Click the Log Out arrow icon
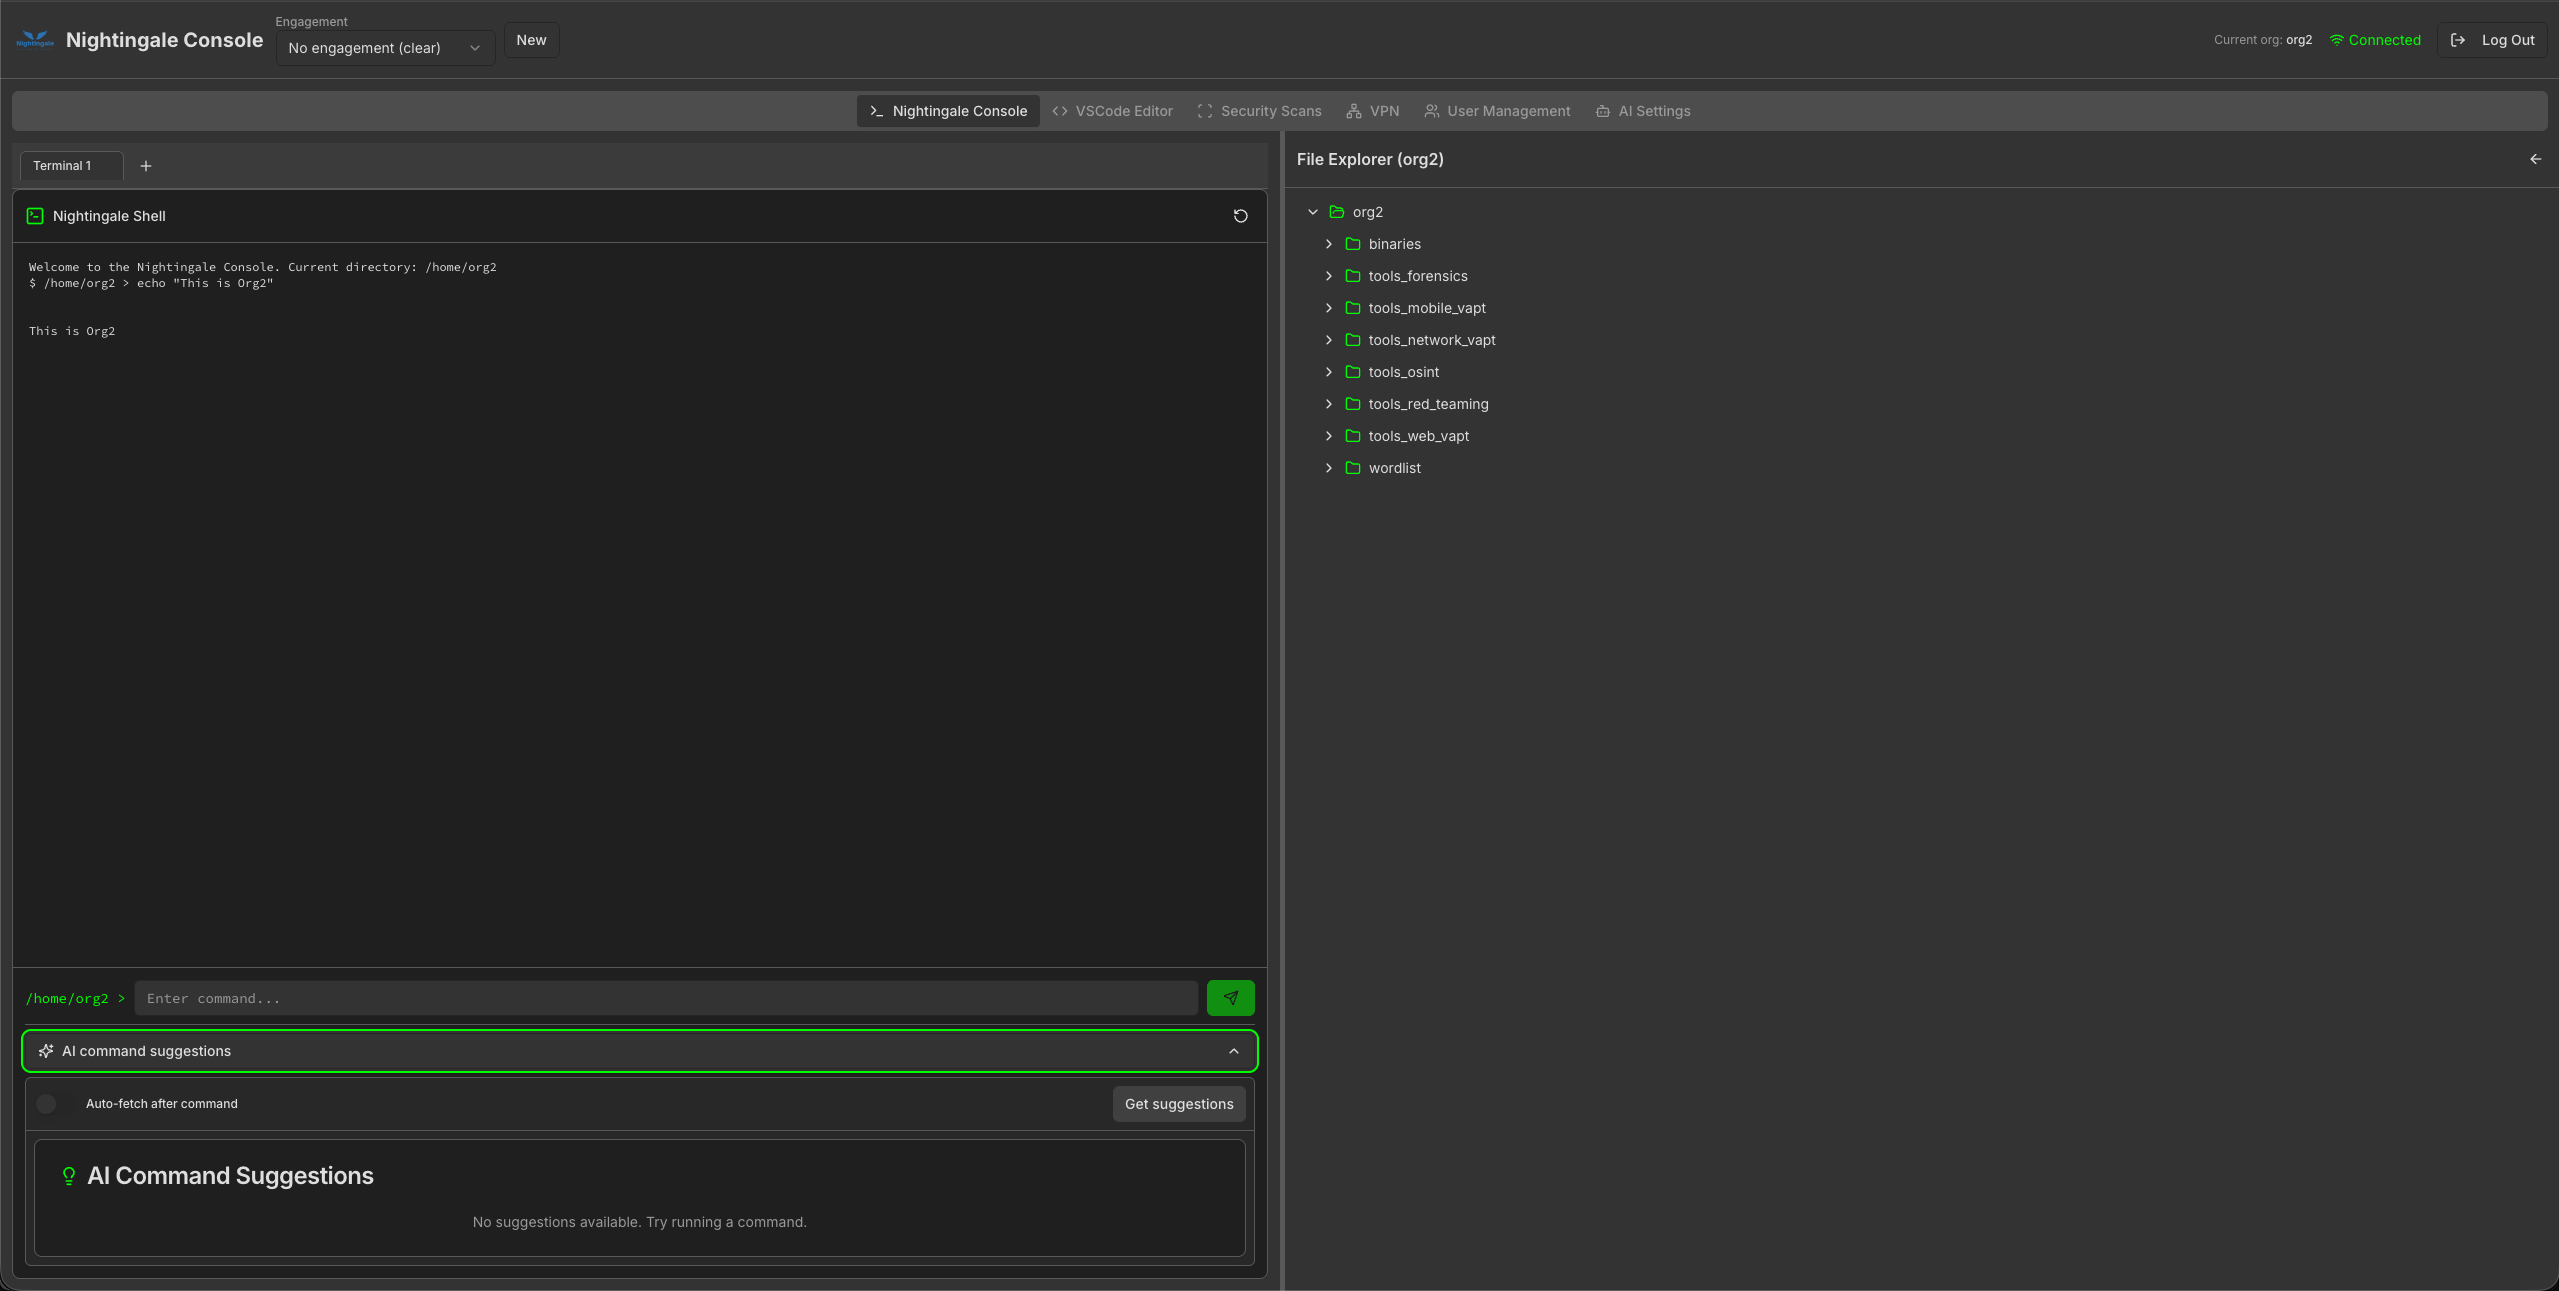 pos(2458,40)
